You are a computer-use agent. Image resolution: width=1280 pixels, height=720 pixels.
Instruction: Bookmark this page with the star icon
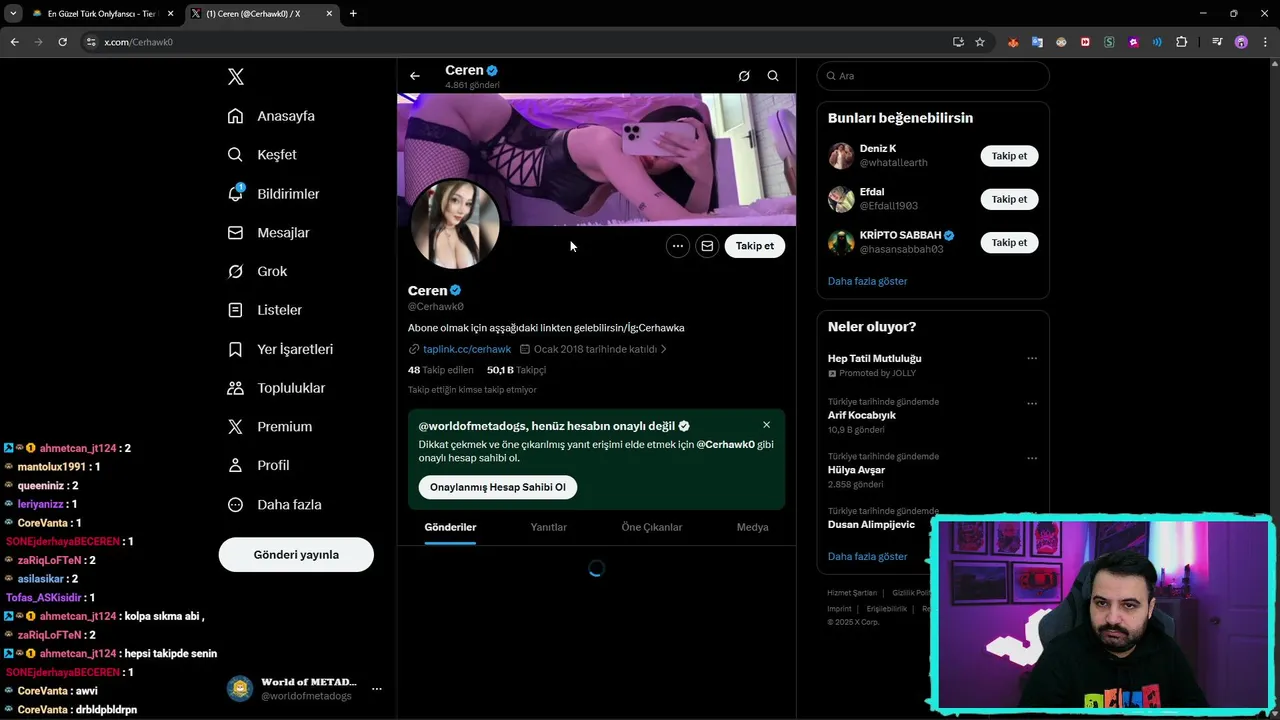pyautogui.click(x=980, y=42)
